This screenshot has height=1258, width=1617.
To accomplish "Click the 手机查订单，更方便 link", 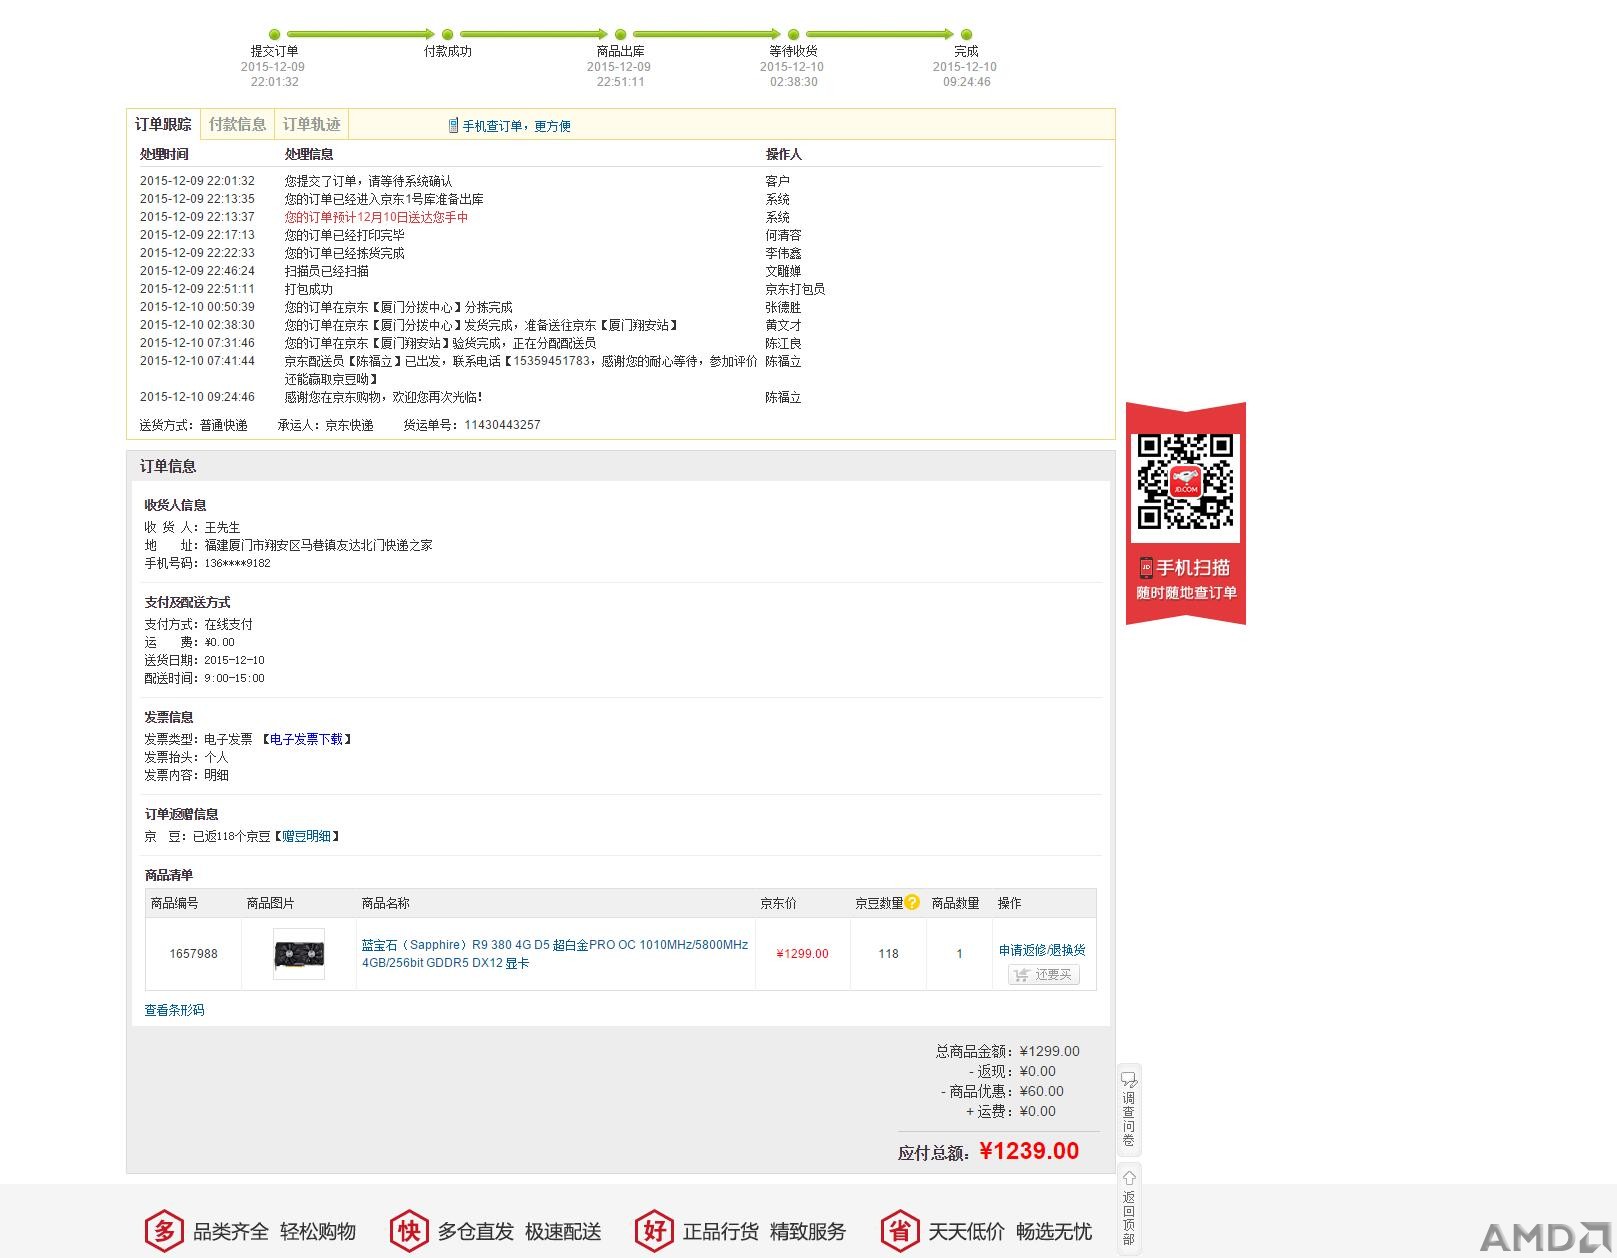I will [x=516, y=126].
